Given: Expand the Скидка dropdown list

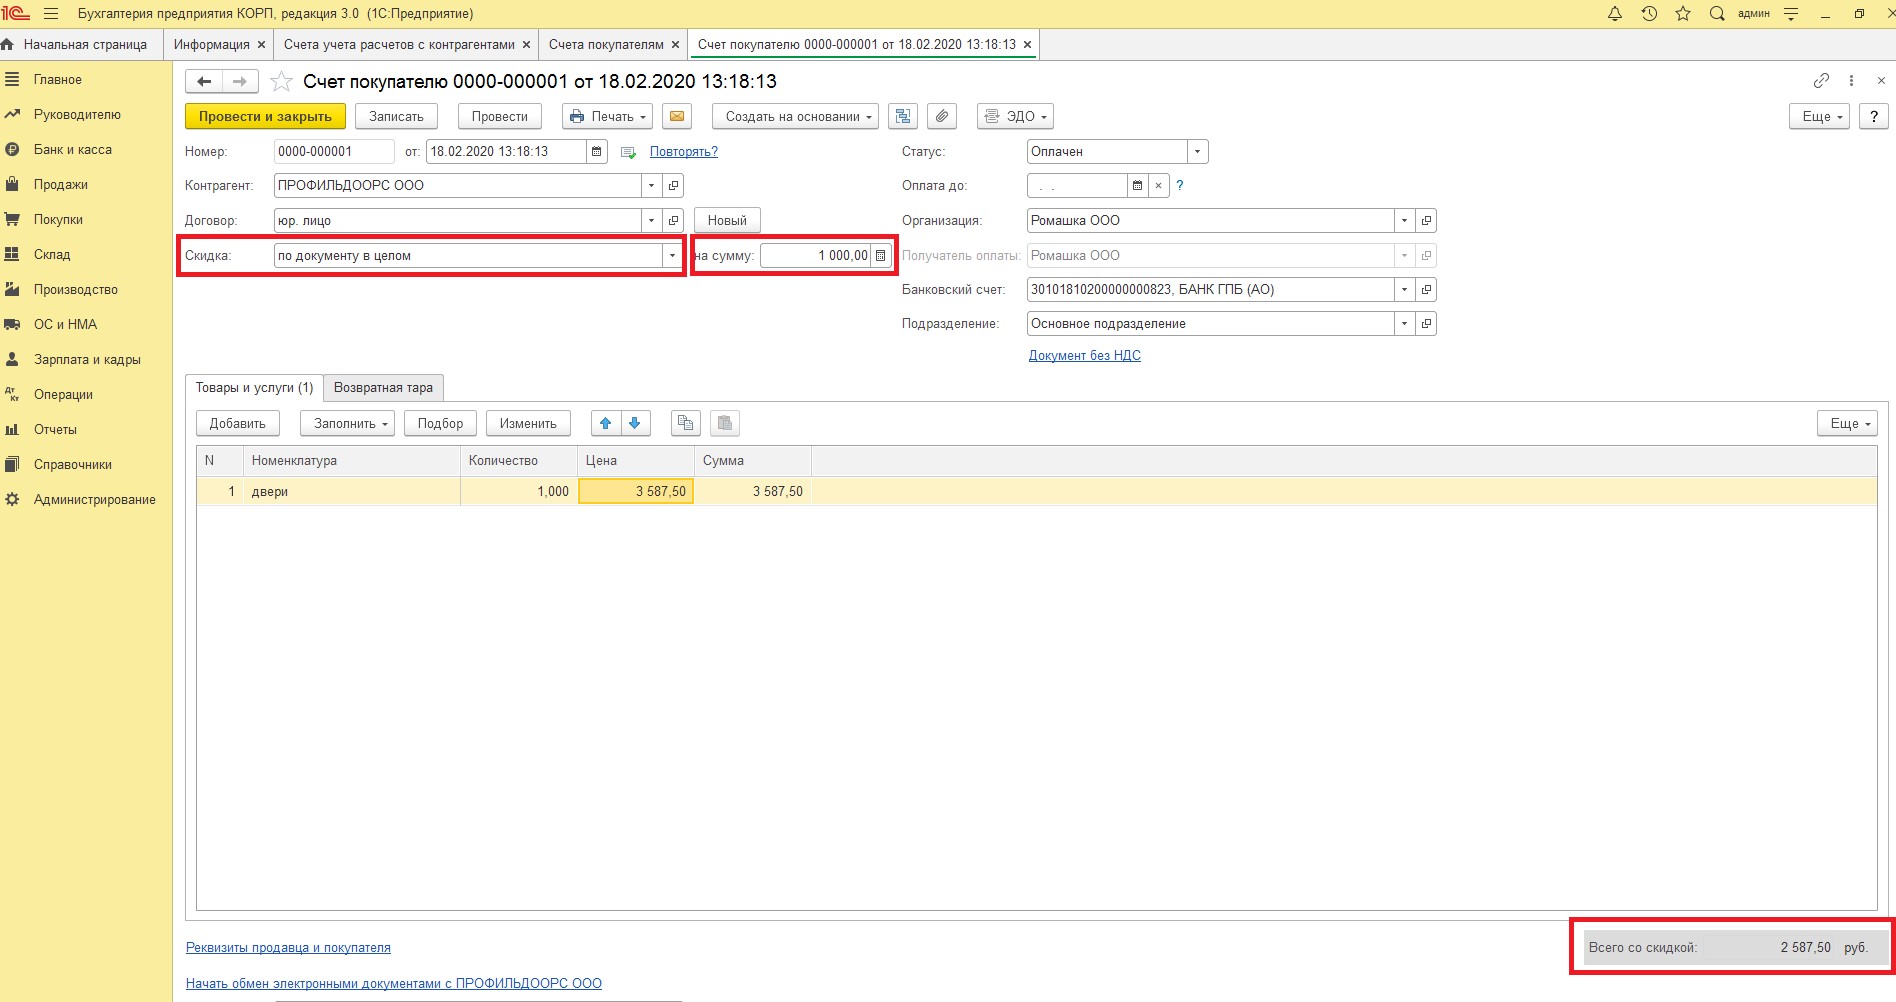Looking at the screenshot, I should pyautogui.click(x=672, y=256).
